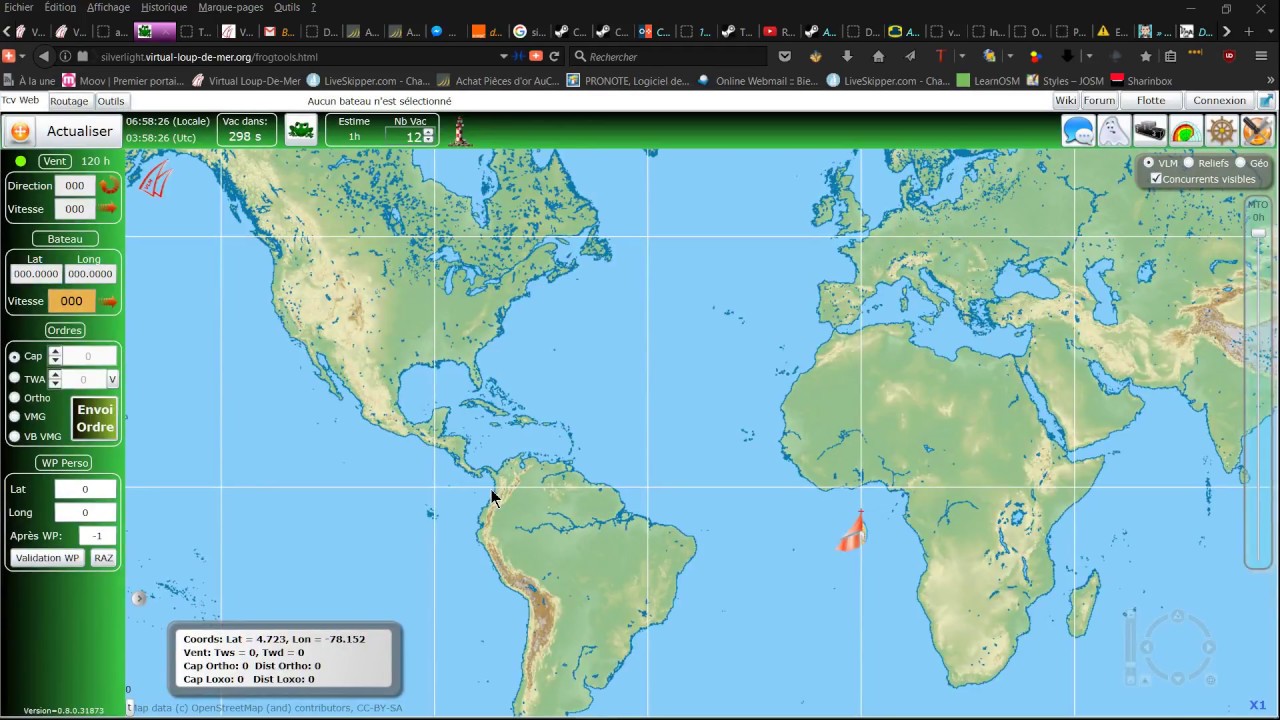The width and height of the screenshot is (1280, 720).
Task: Open the Marque-pages menu
Action: 231,7
